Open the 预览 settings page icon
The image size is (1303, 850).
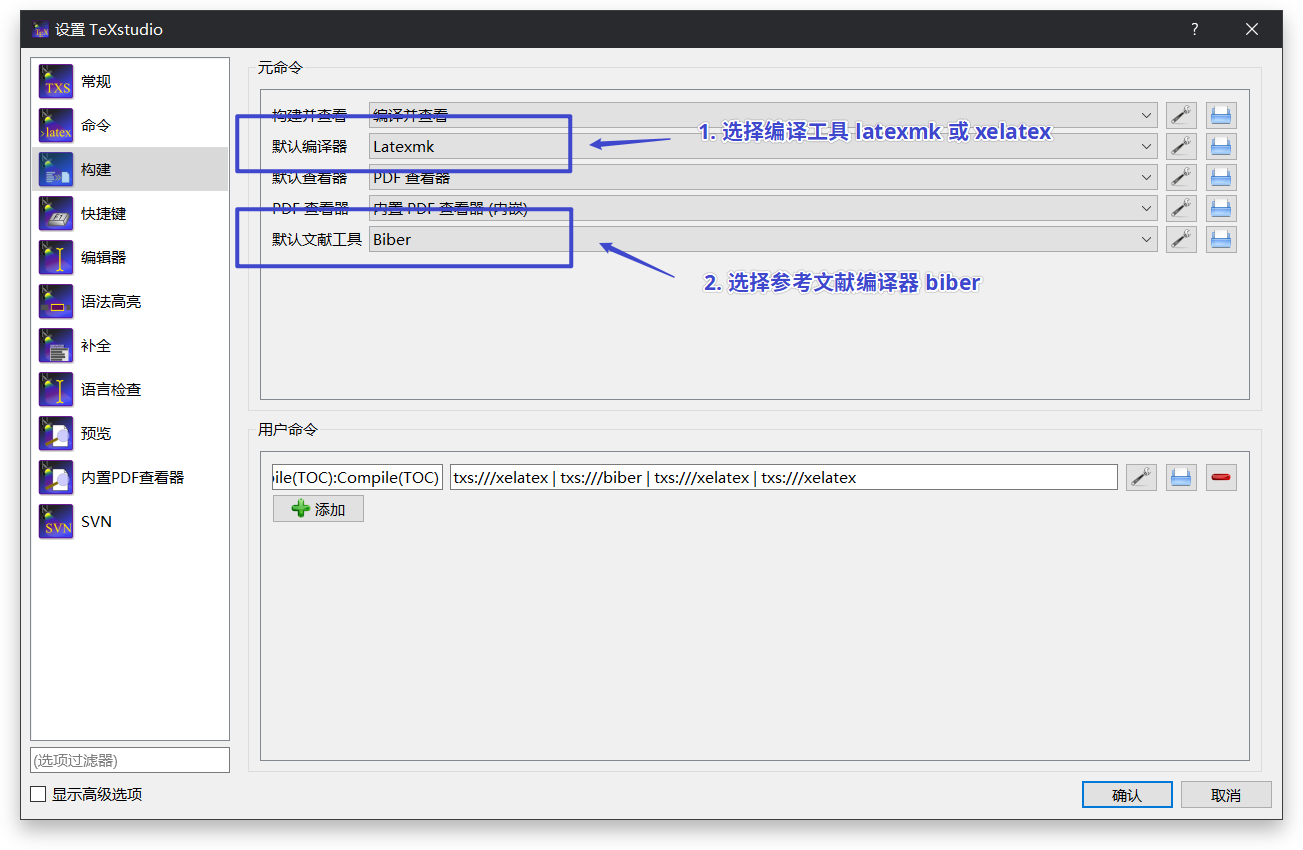tap(56, 433)
